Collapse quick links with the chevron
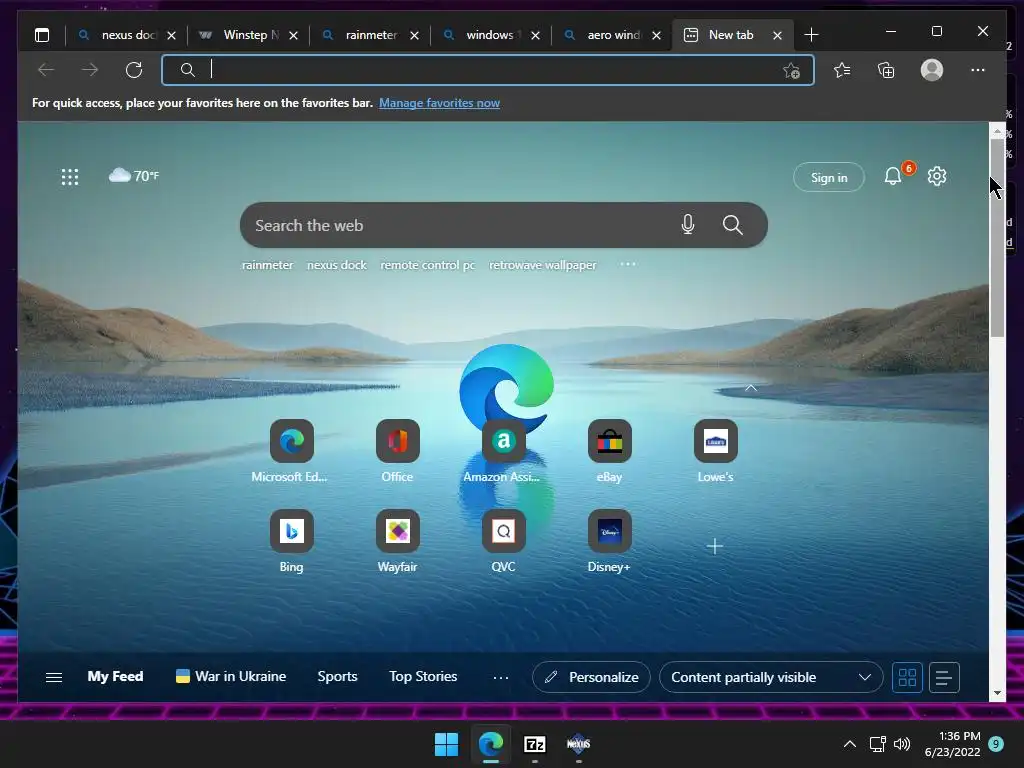 (x=751, y=388)
